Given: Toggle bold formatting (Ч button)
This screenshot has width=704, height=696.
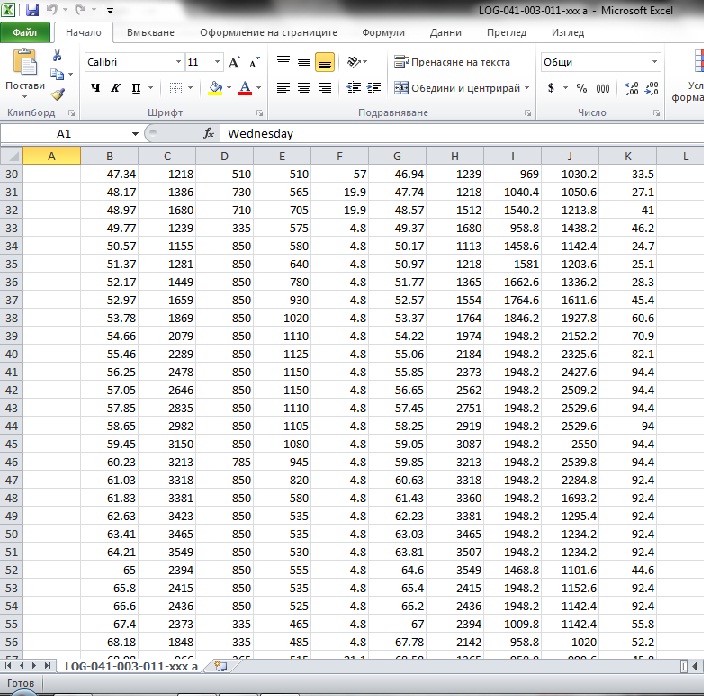Looking at the screenshot, I should (96, 88).
